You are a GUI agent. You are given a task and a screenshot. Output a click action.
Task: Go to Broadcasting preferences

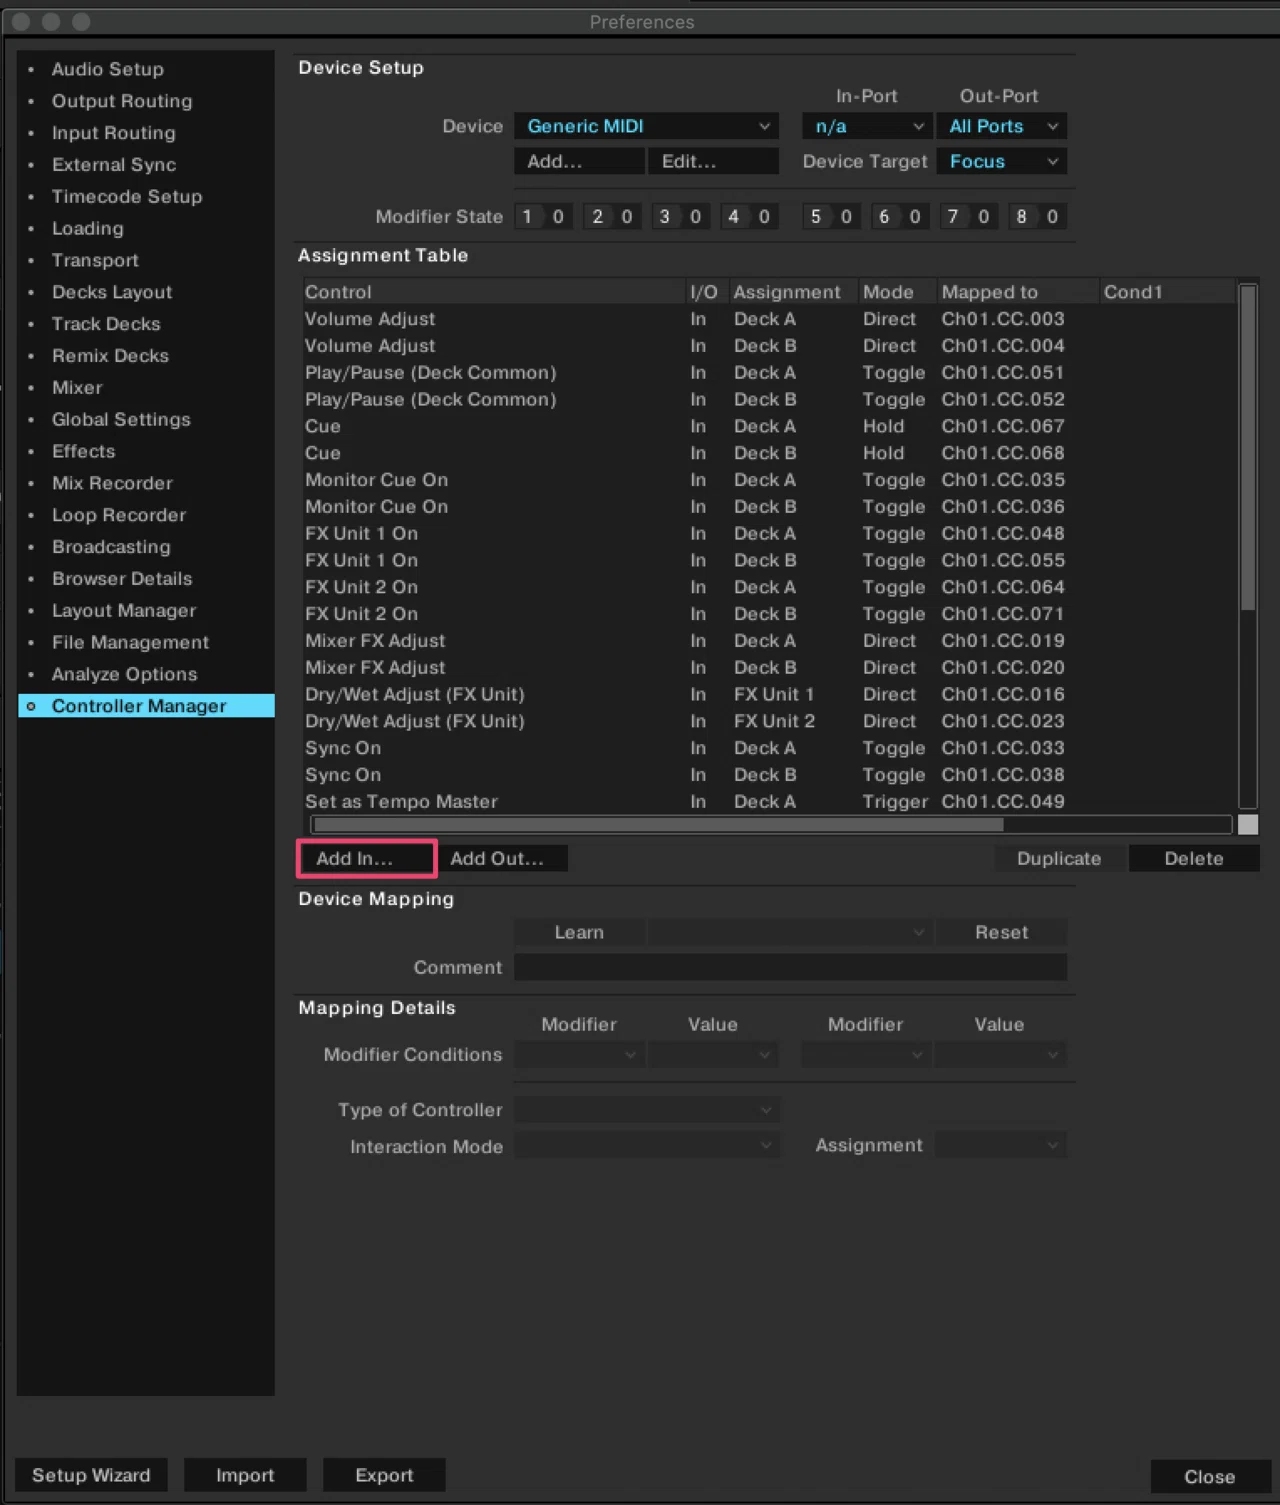[x=111, y=547]
